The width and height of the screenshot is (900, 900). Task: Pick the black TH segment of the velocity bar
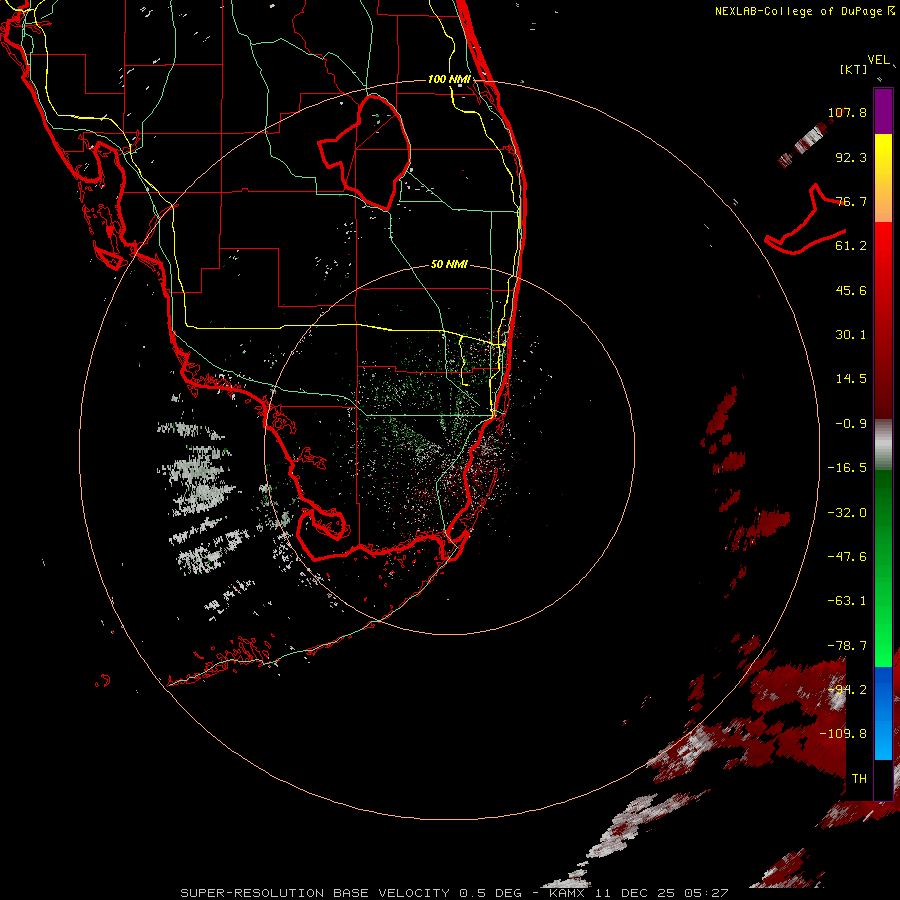pyautogui.click(x=883, y=779)
